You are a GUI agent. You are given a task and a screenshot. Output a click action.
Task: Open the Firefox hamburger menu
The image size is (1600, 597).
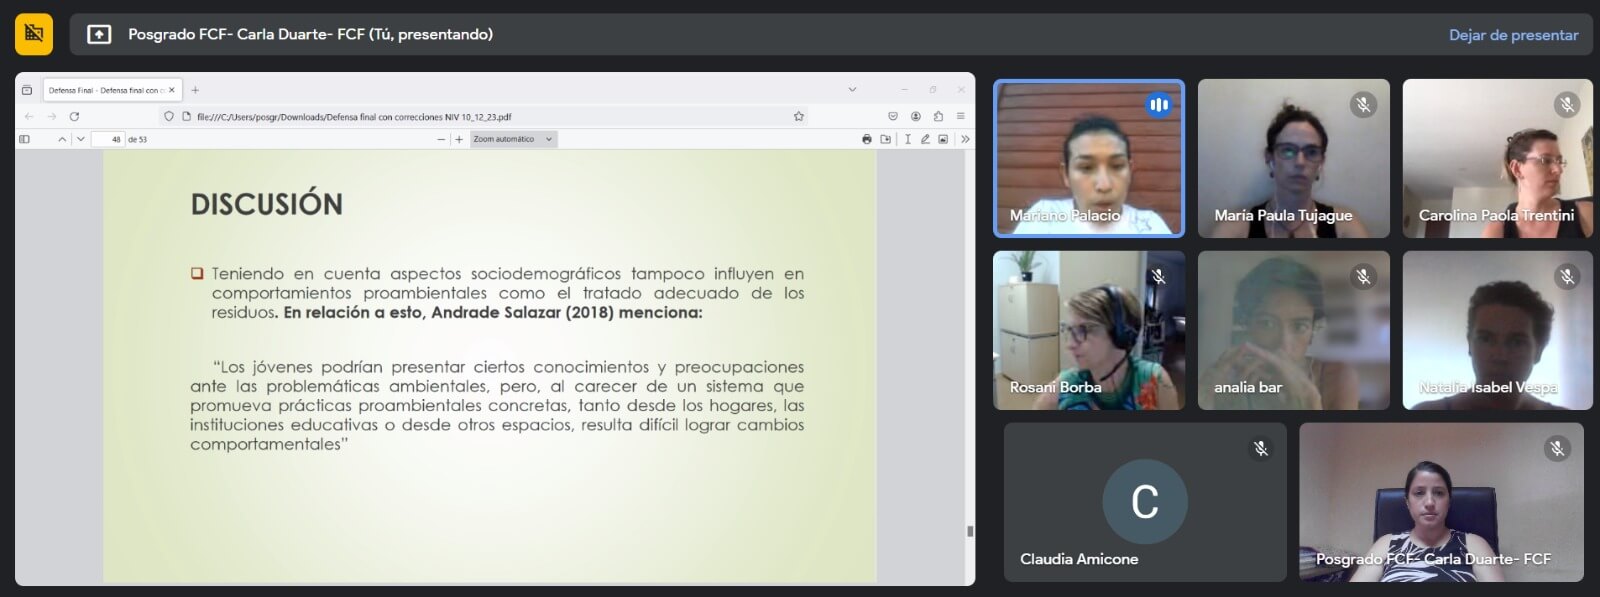coord(960,116)
